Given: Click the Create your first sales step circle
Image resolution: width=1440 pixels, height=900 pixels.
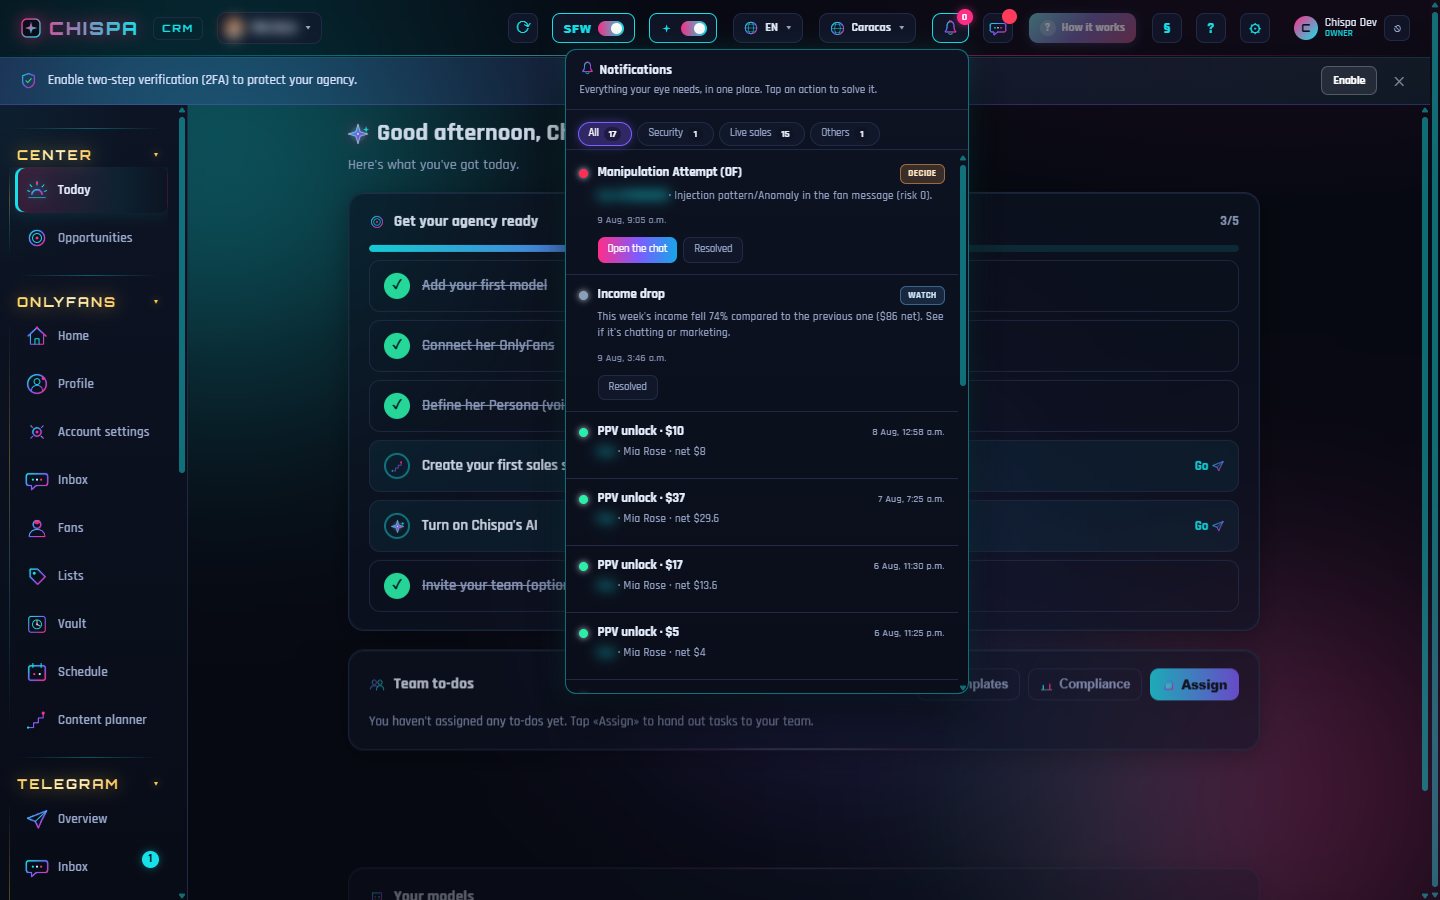Looking at the screenshot, I should pyautogui.click(x=397, y=466).
